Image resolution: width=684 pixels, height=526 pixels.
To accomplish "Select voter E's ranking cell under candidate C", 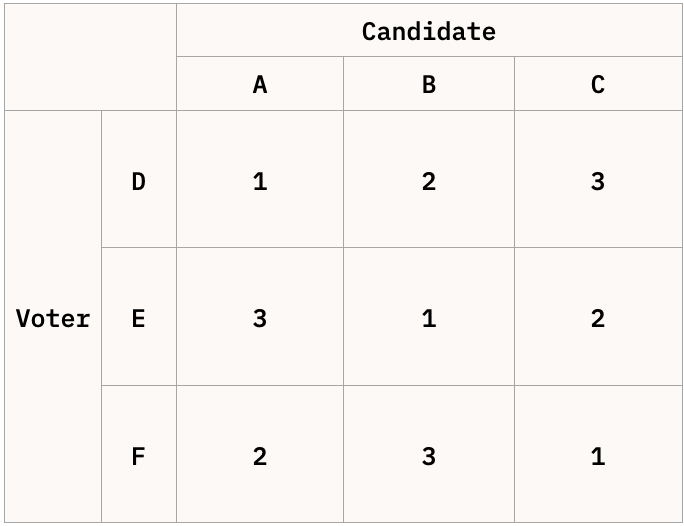I will (598, 318).
